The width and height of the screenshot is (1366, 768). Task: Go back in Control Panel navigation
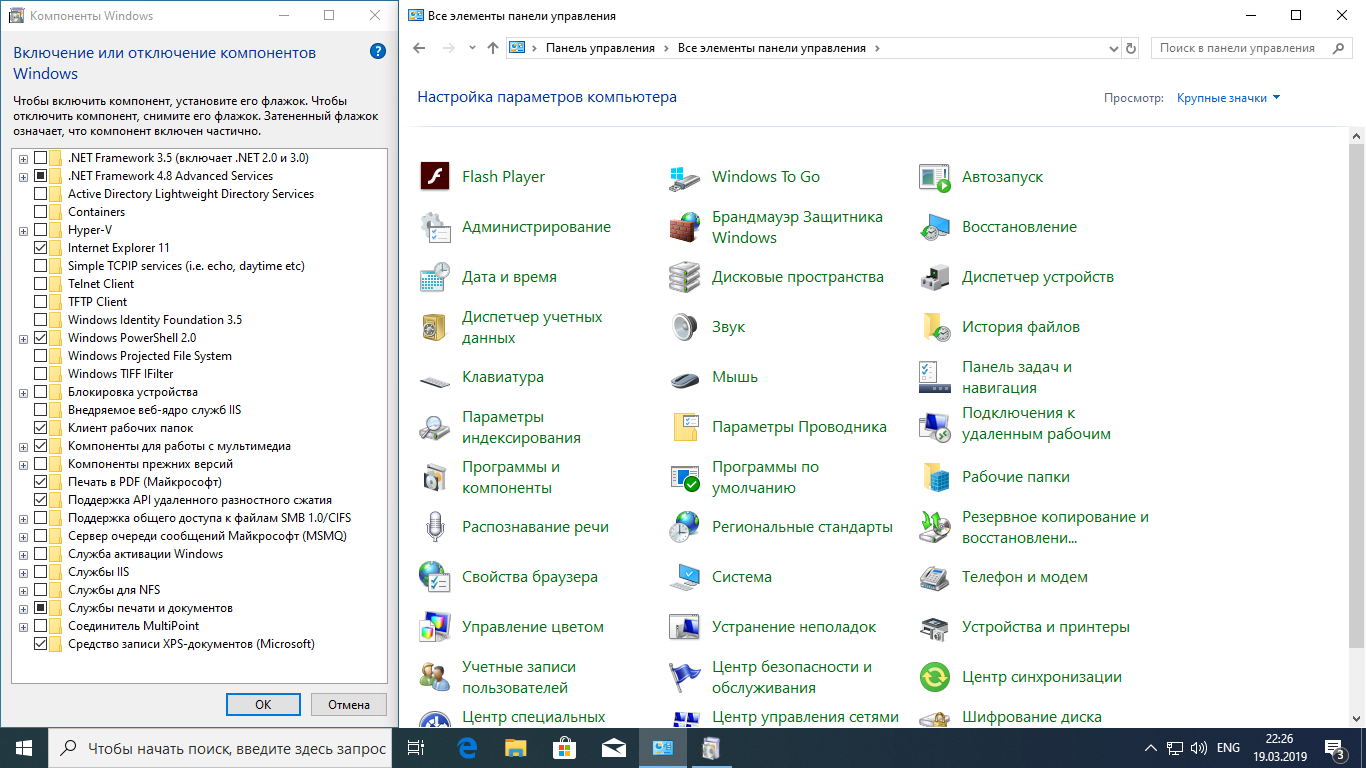tap(419, 48)
